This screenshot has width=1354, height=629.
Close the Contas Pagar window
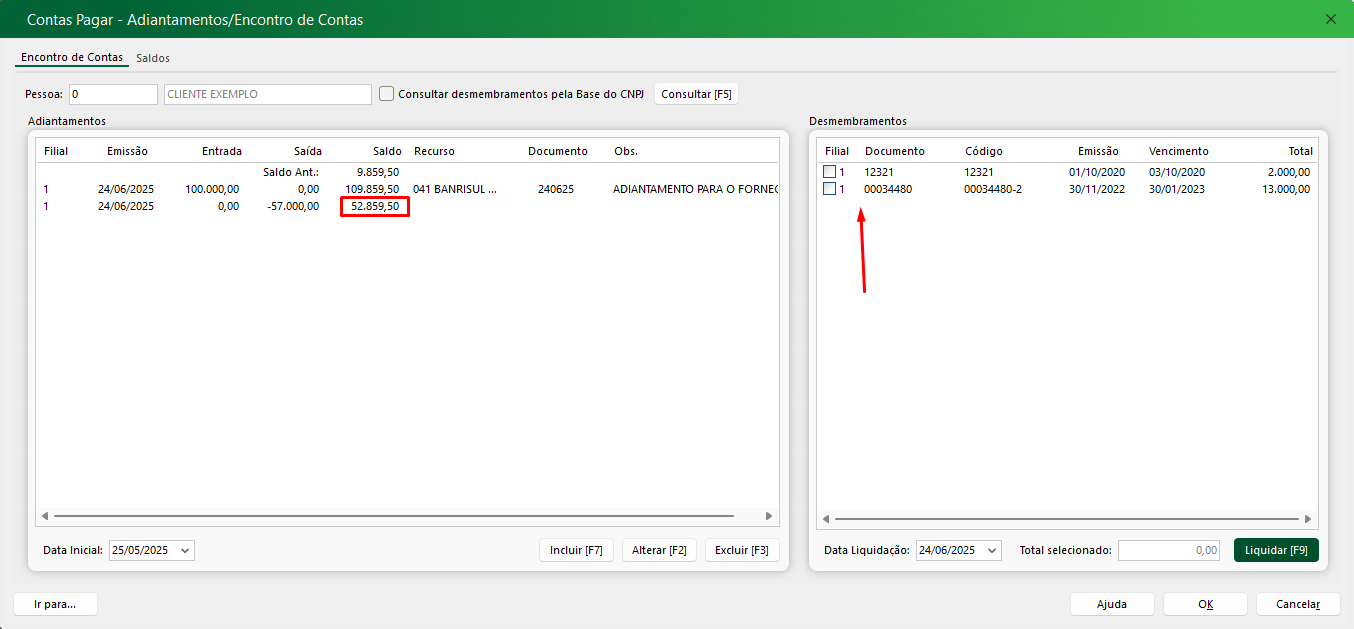[1330, 19]
